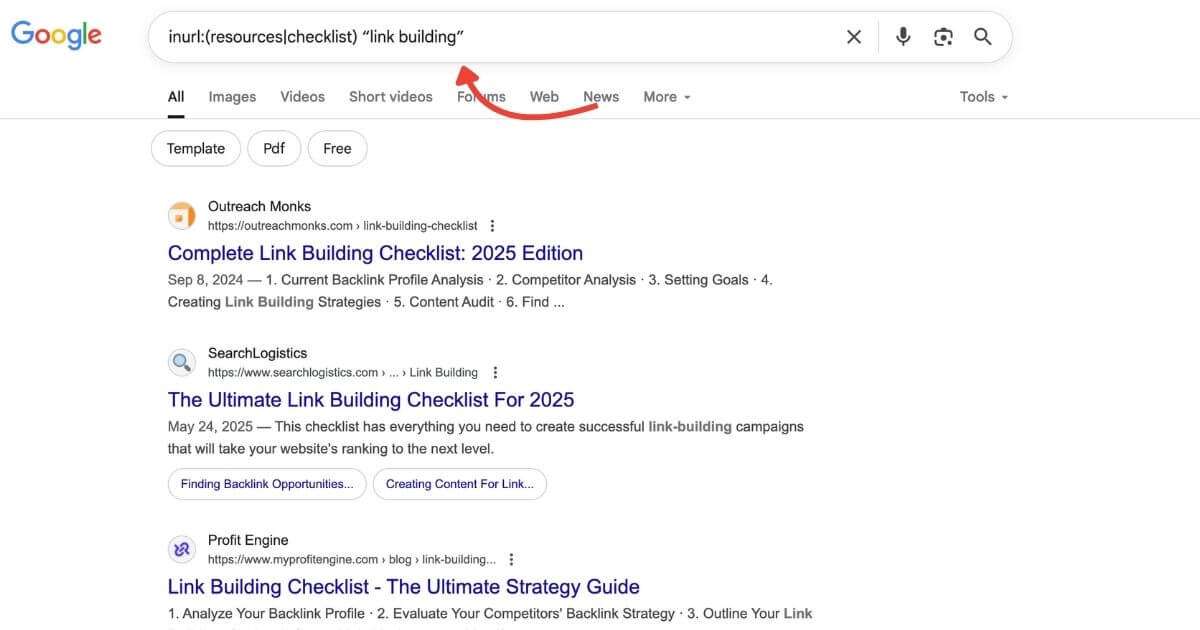Click the Finding Backlink Opportunities sitelink
Image resolution: width=1200 pixels, height=630 pixels.
click(x=266, y=484)
